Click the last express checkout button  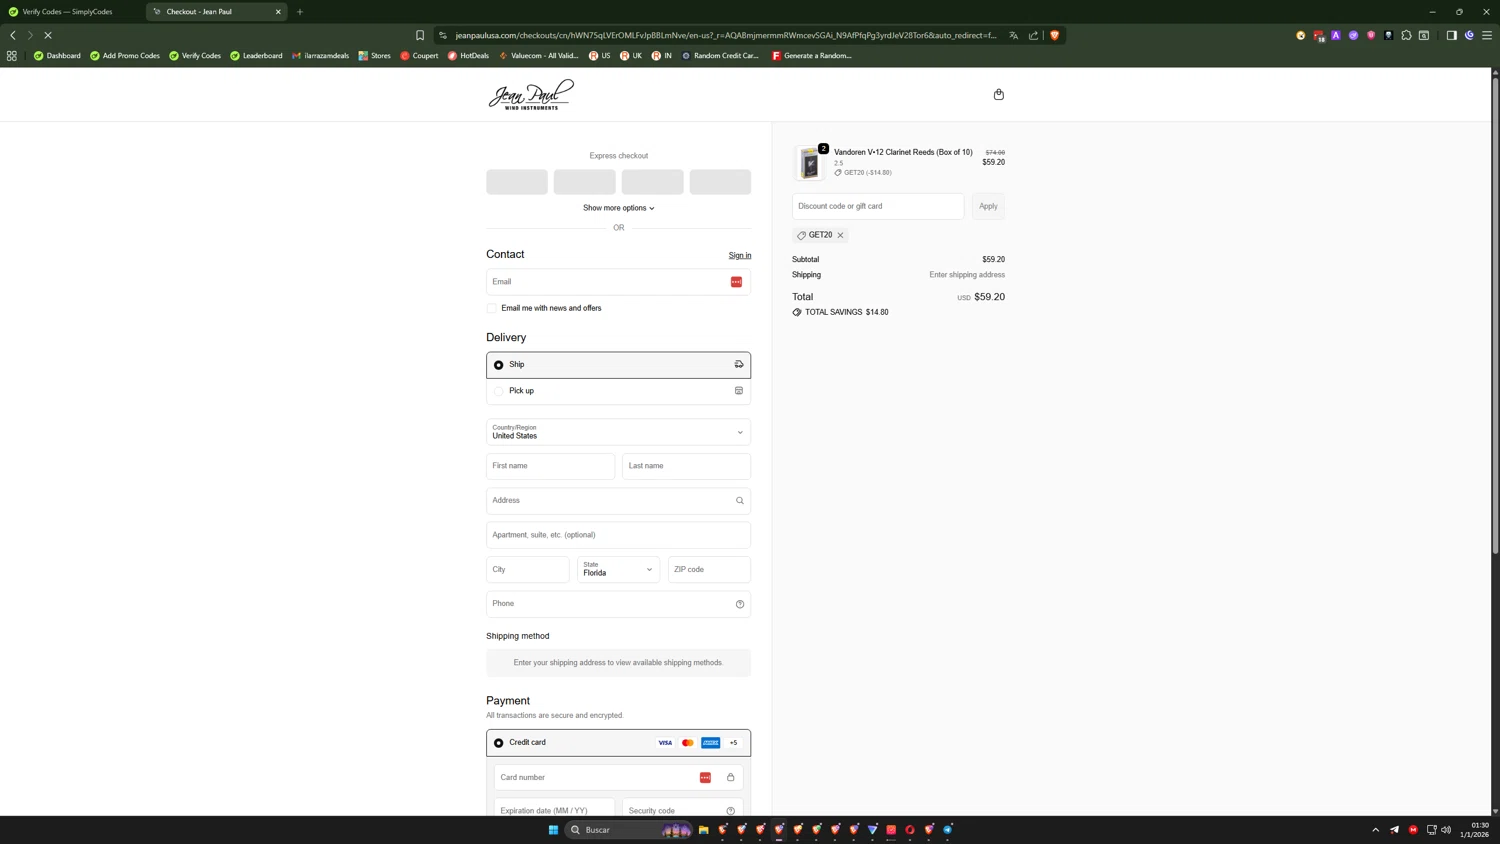click(x=720, y=182)
